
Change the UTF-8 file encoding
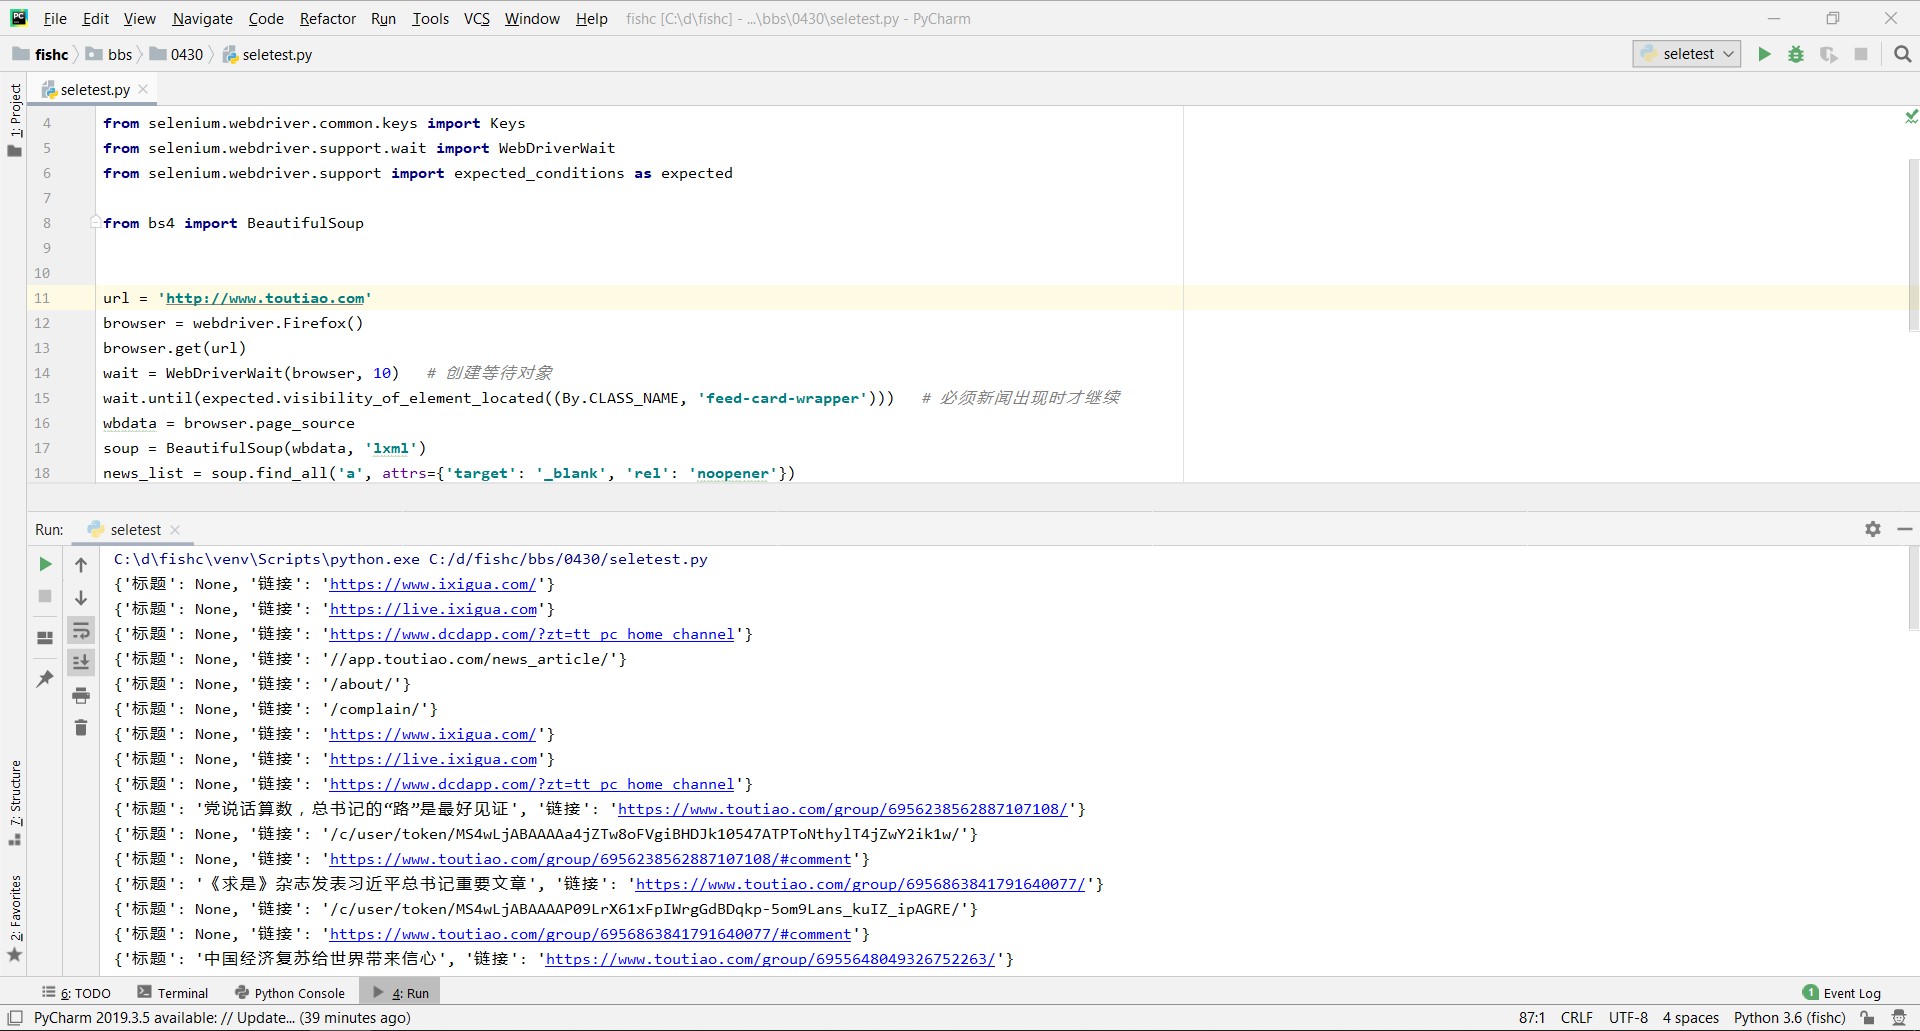pos(1628,1018)
